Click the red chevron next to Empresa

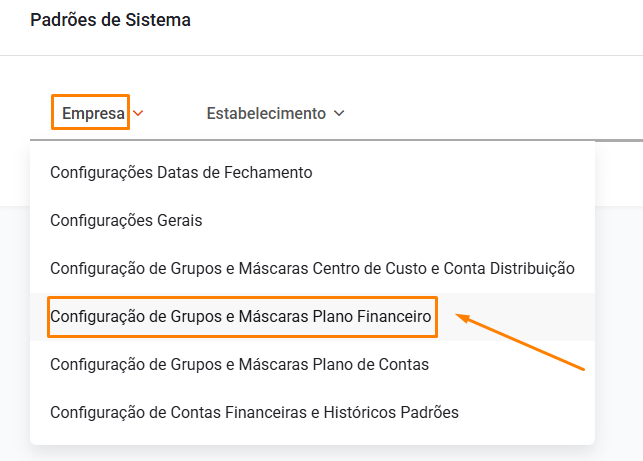(x=138, y=114)
